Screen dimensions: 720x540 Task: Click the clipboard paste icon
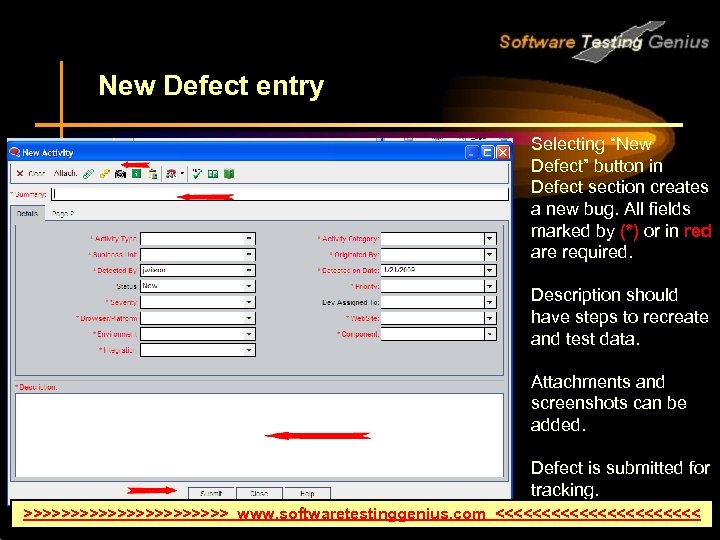point(152,174)
